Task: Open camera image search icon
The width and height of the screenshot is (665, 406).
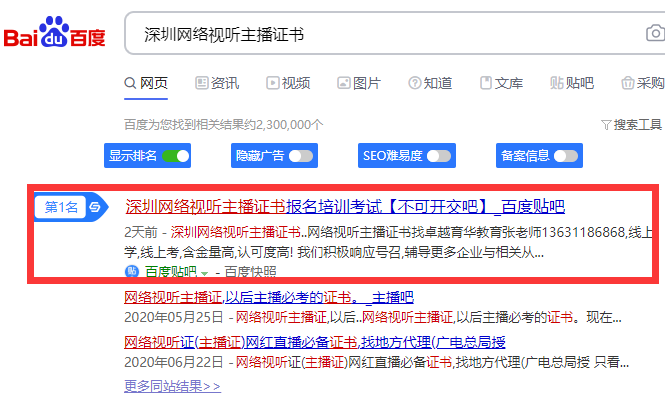Action: pyautogui.click(x=655, y=33)
